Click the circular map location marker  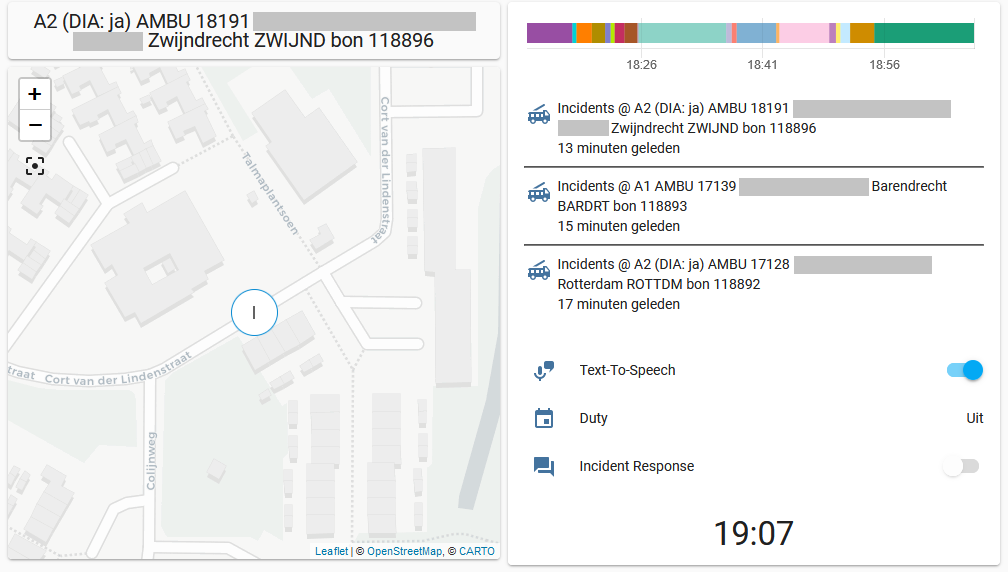pos(254,312)
